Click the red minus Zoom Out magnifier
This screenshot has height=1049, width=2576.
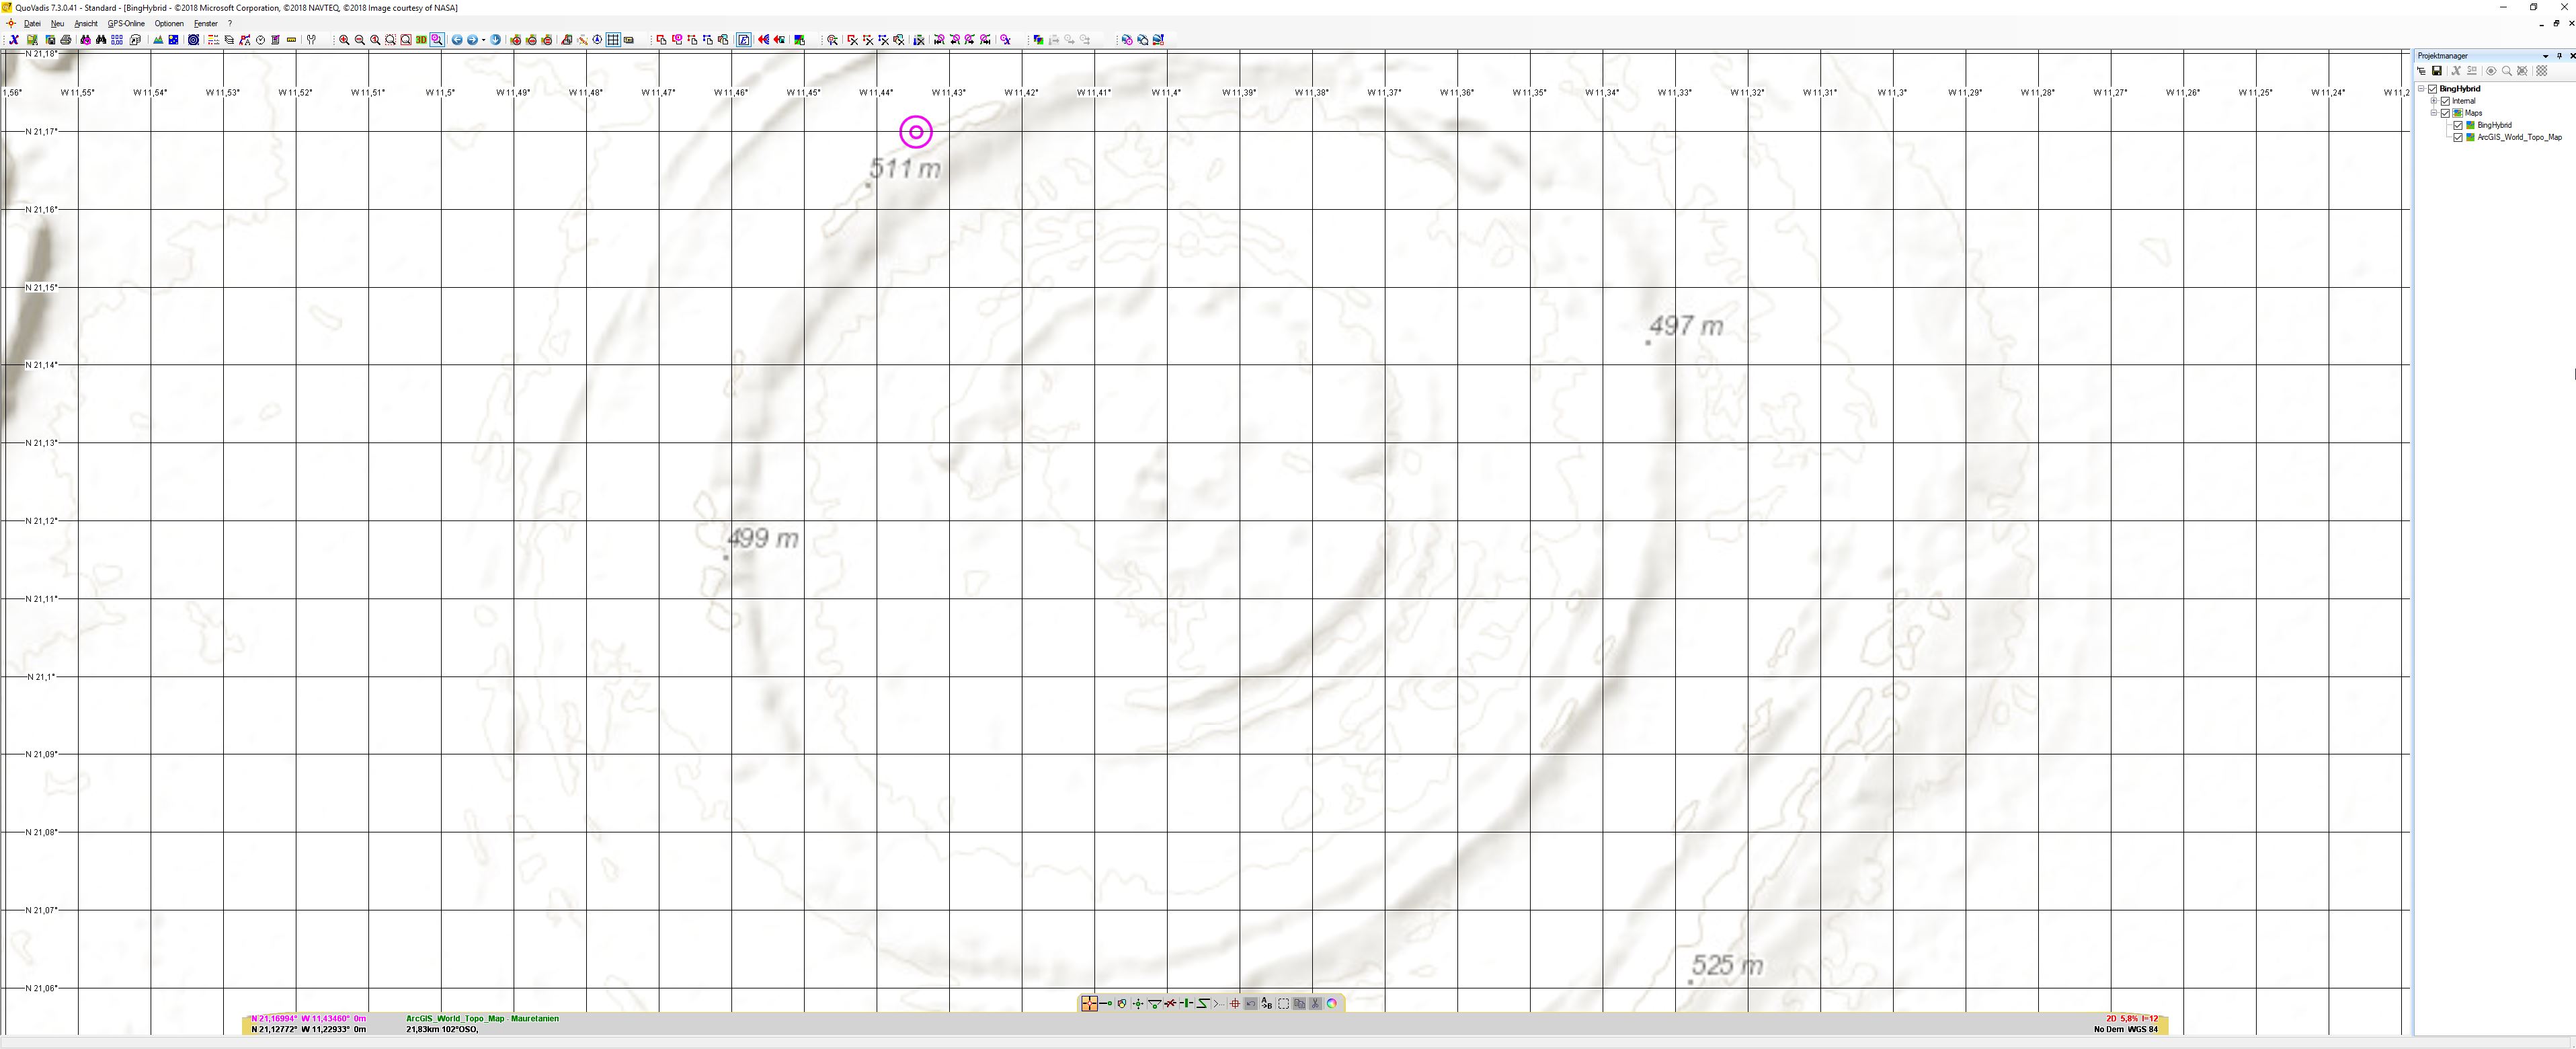click(x=360, y=40)
